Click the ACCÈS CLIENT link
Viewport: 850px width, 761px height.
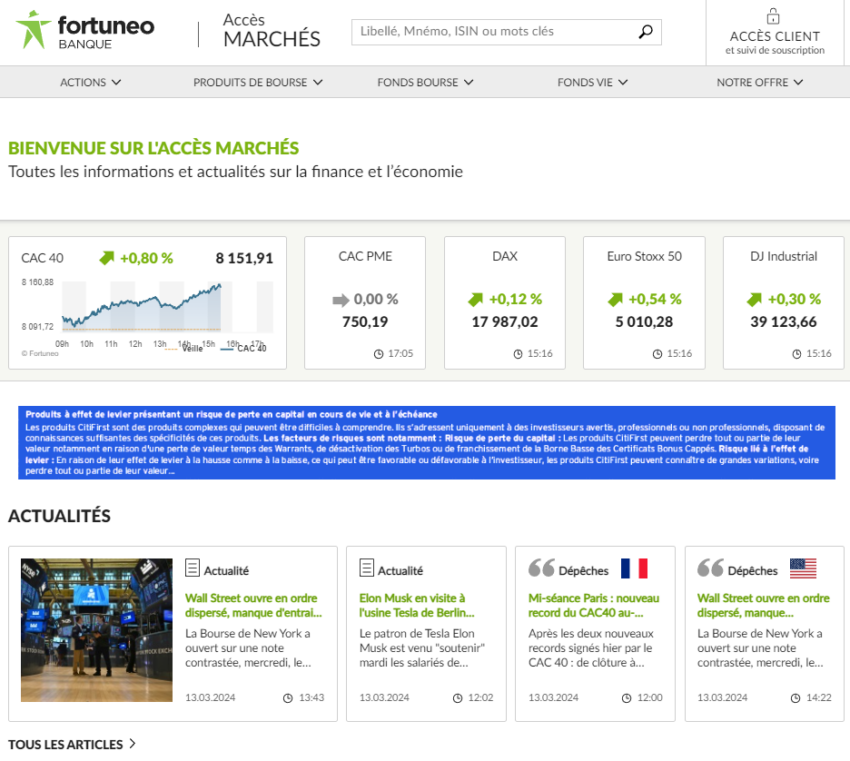775,36
